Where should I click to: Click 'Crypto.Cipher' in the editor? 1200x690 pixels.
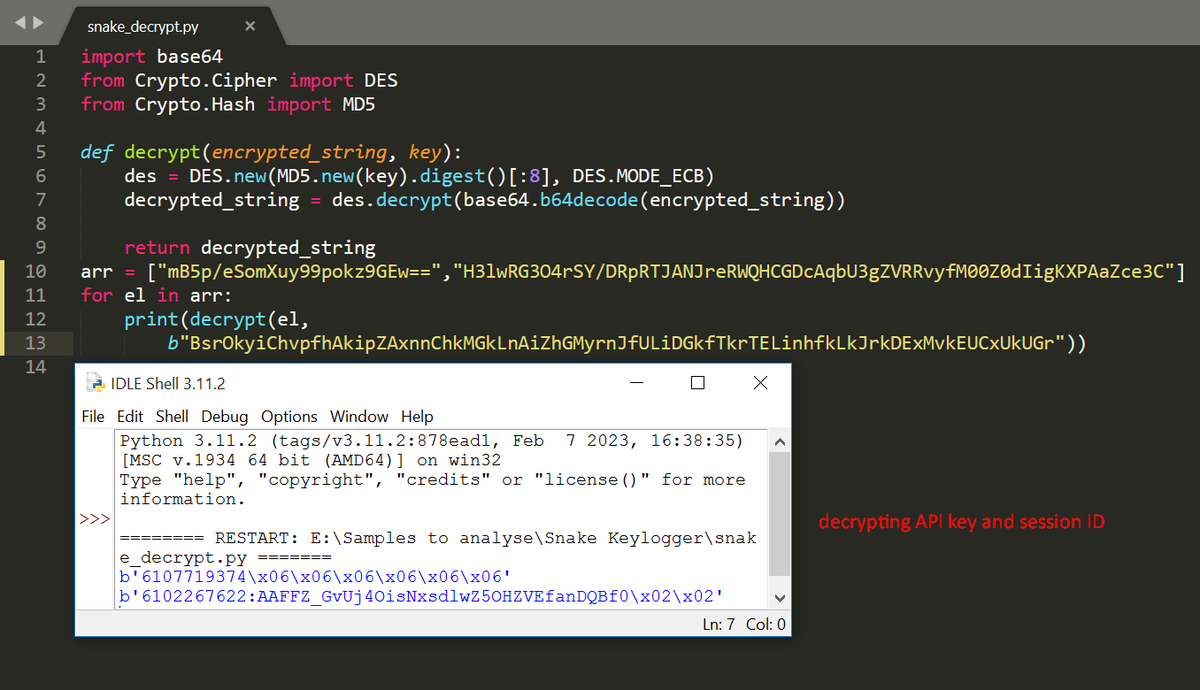coord(206,80)
